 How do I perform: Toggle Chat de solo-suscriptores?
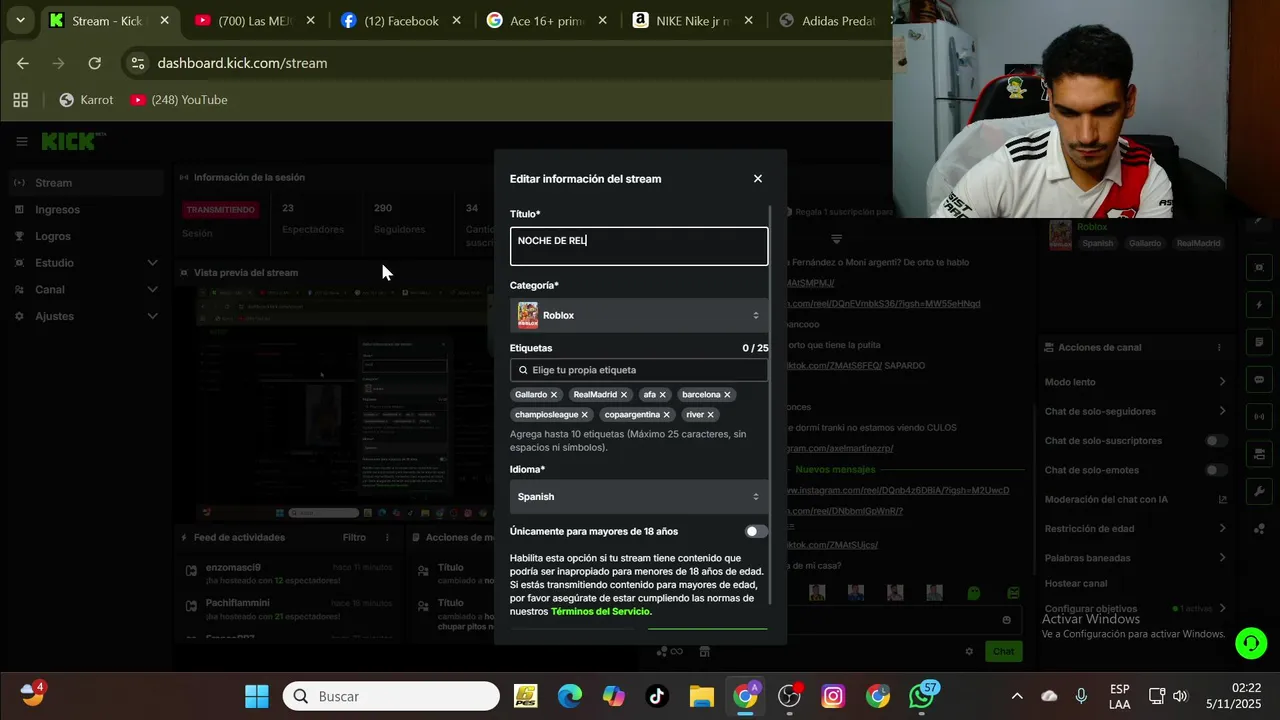click(1216, 441)
